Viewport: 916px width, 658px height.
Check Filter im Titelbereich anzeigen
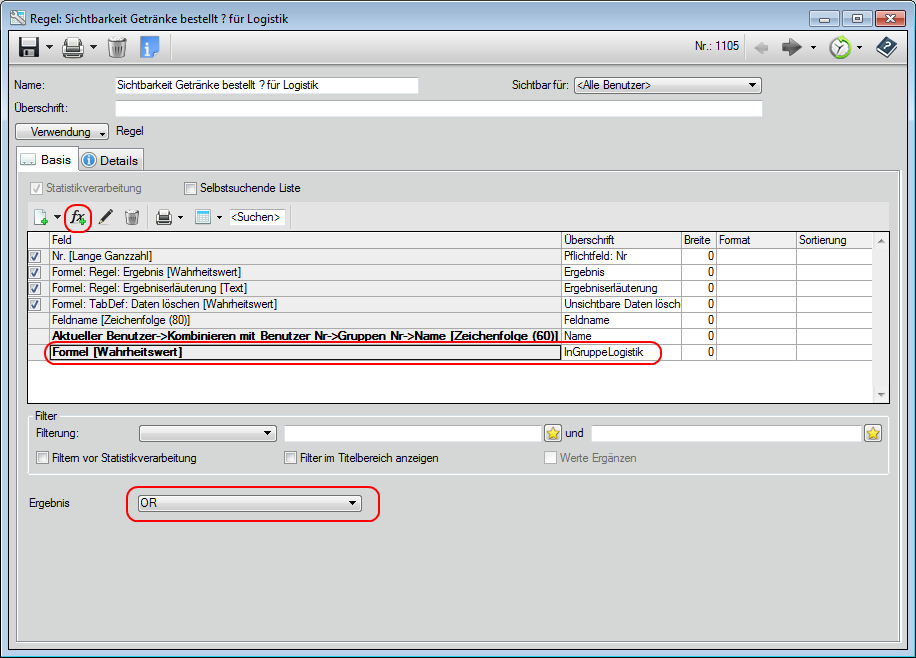click(291, 458)
